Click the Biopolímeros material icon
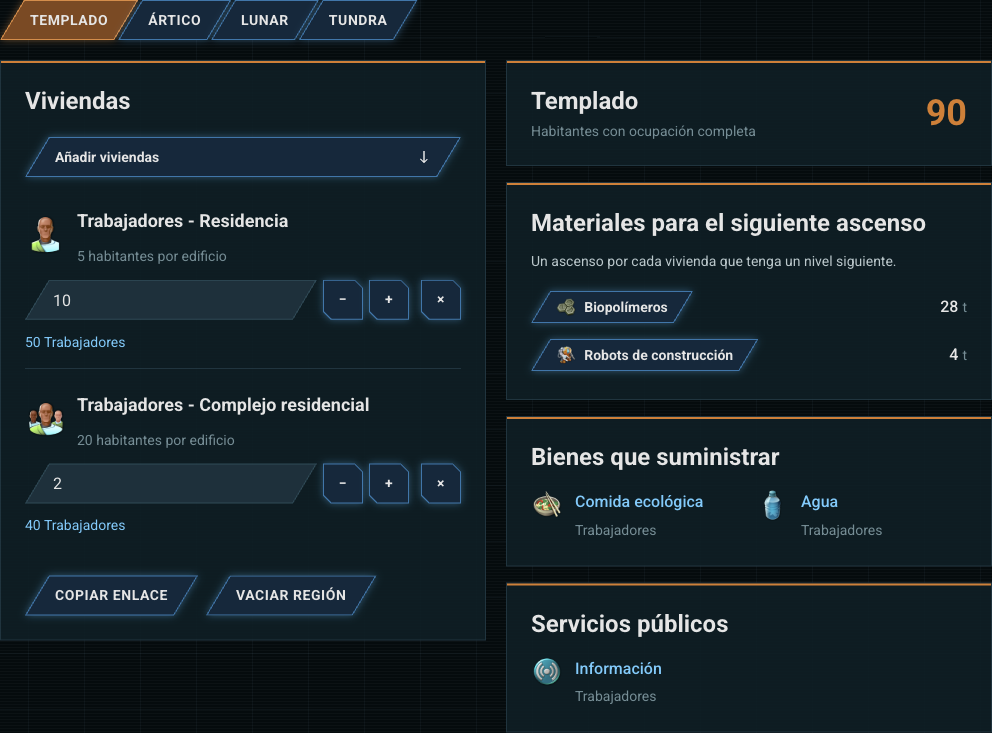 [x=566, y=307]
